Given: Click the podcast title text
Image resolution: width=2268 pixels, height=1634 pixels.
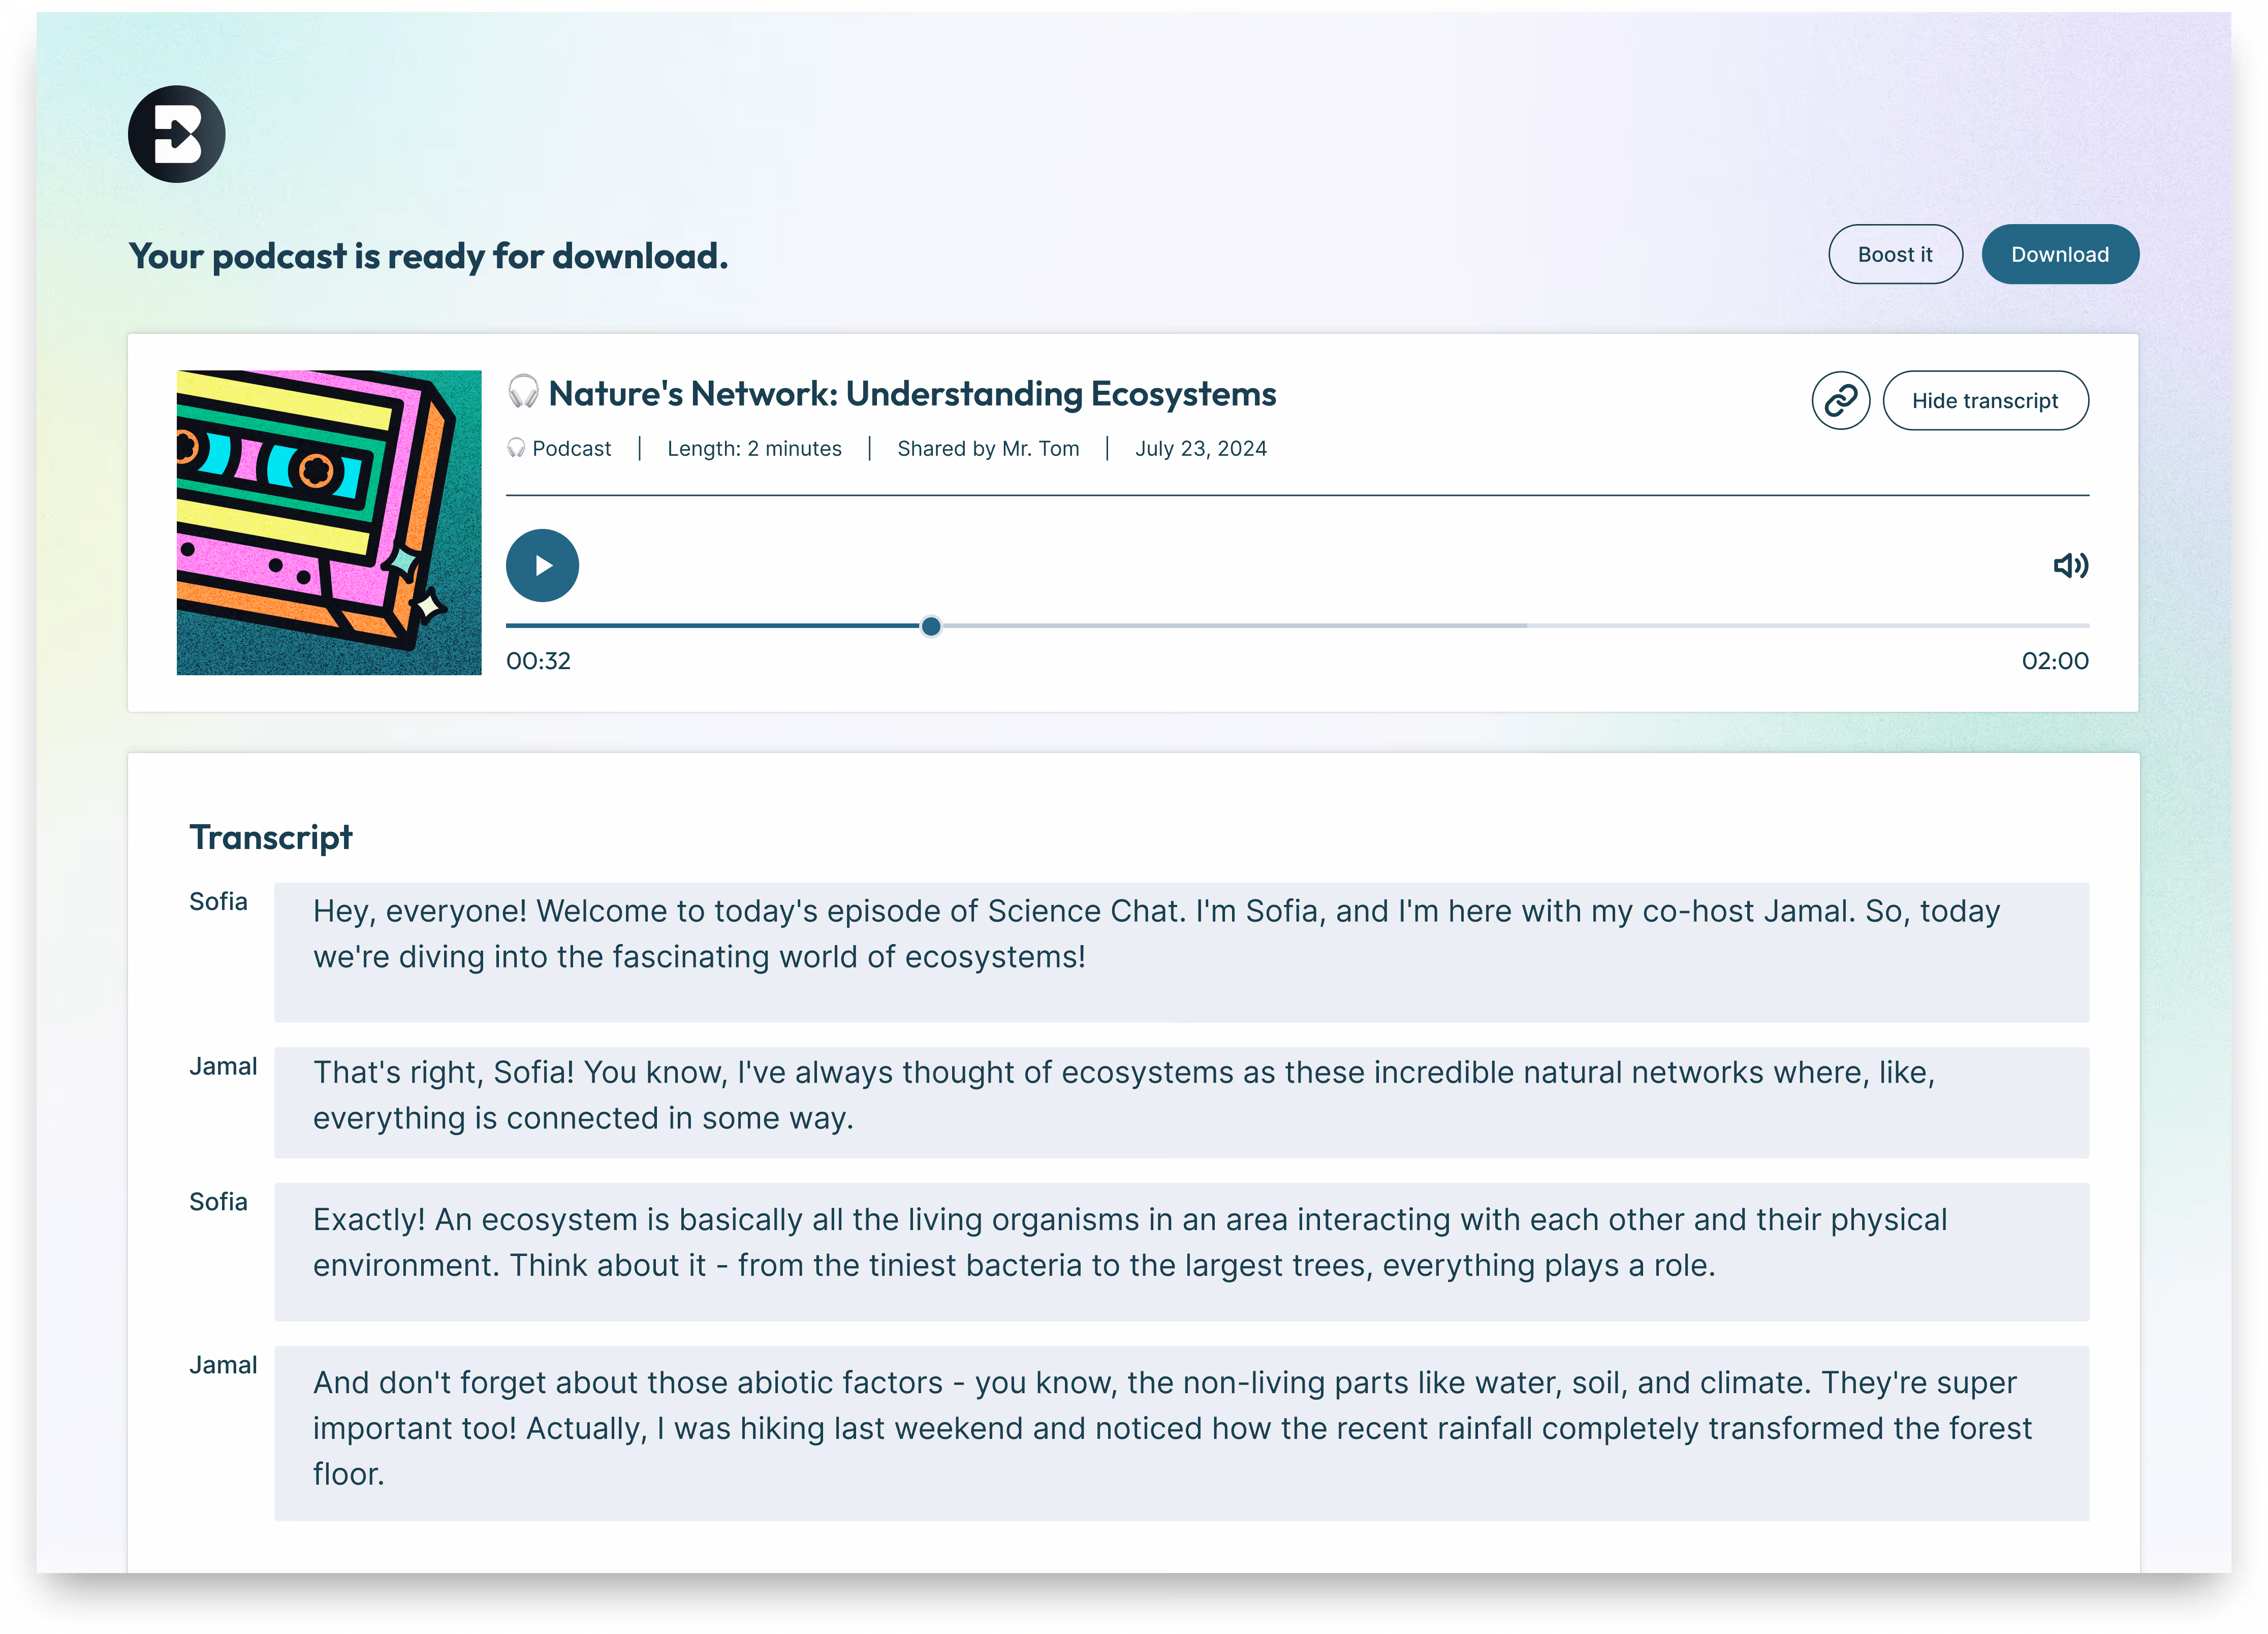Looking at the screenshot, I should tap(912, 394).
